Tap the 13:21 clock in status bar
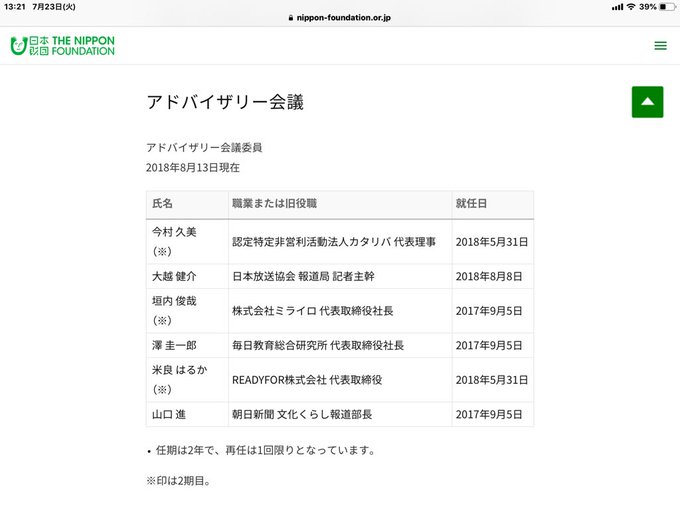 15,7
